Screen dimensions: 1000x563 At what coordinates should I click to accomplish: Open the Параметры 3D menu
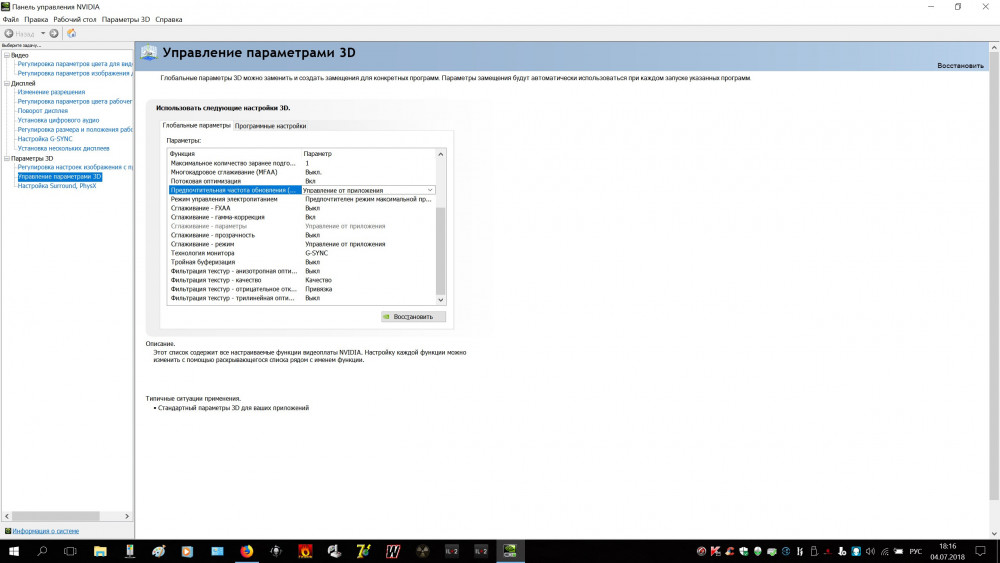[x=126, y=19]
